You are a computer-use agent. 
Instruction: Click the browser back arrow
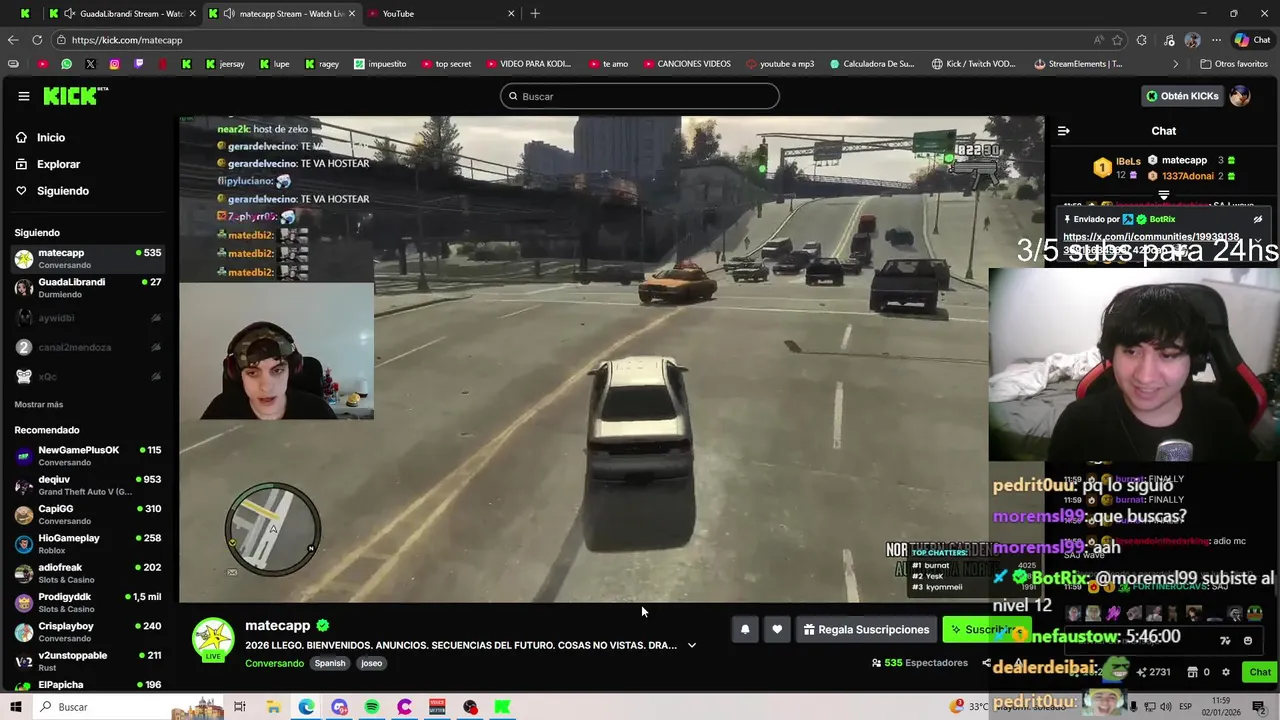13,40
